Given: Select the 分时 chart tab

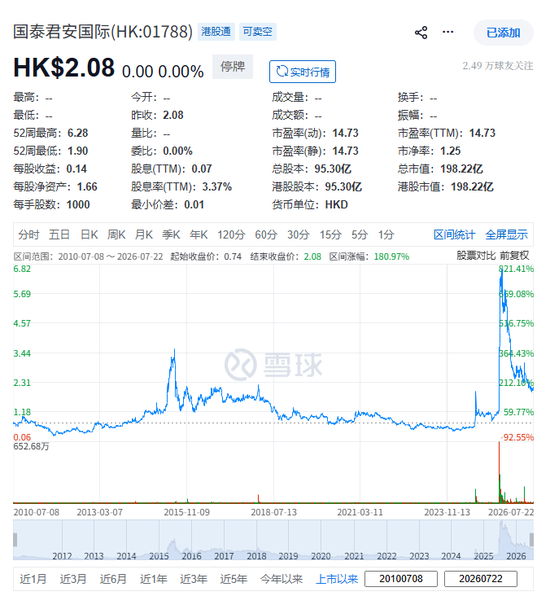Looking at the screenshot, I should (29, 235).
